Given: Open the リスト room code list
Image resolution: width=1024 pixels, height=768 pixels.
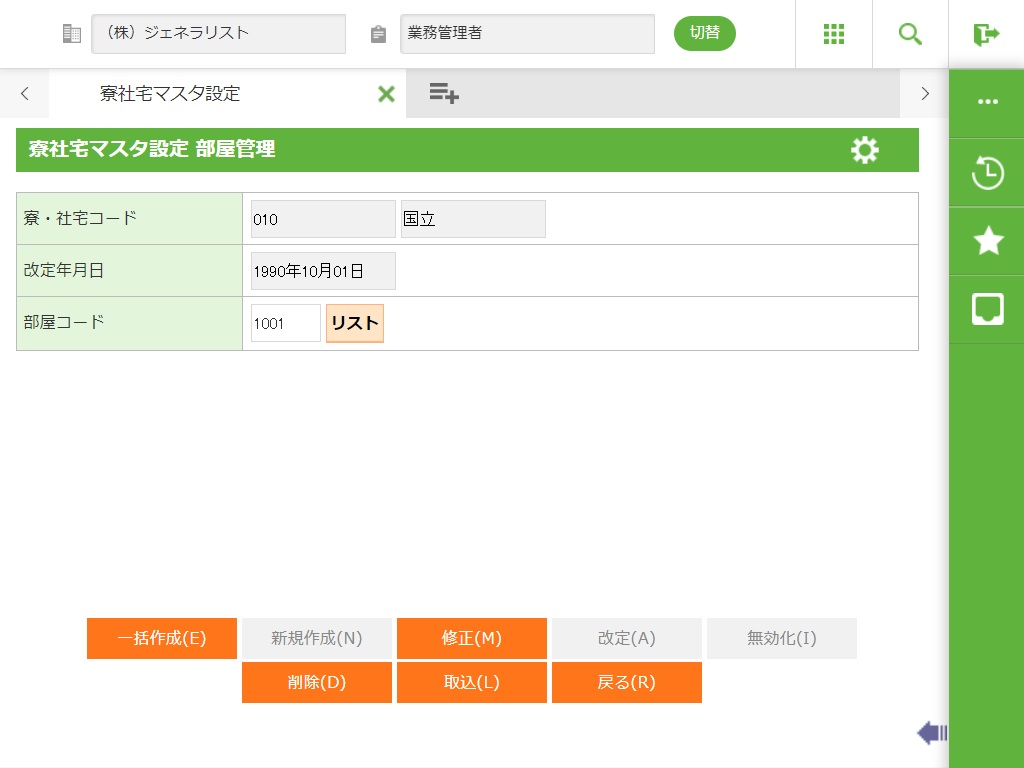Looking at the screenshot, I should (355, 323).
